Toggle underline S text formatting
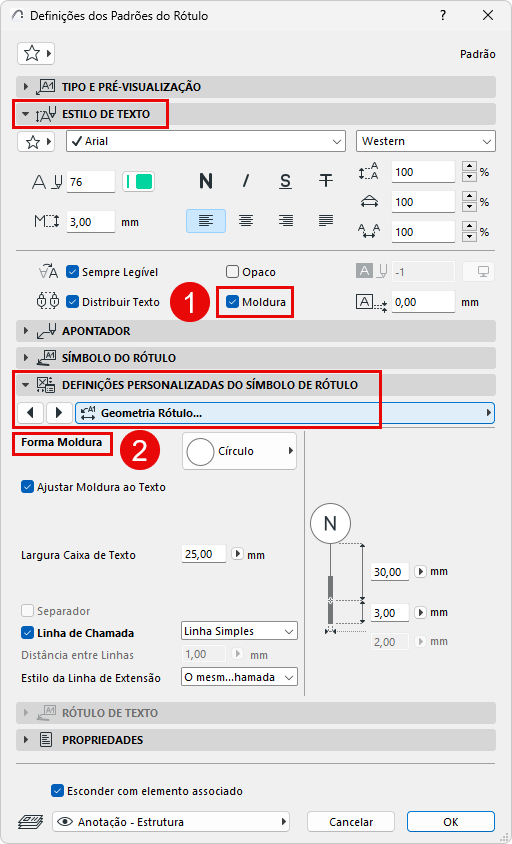 (x=285, y=181)
